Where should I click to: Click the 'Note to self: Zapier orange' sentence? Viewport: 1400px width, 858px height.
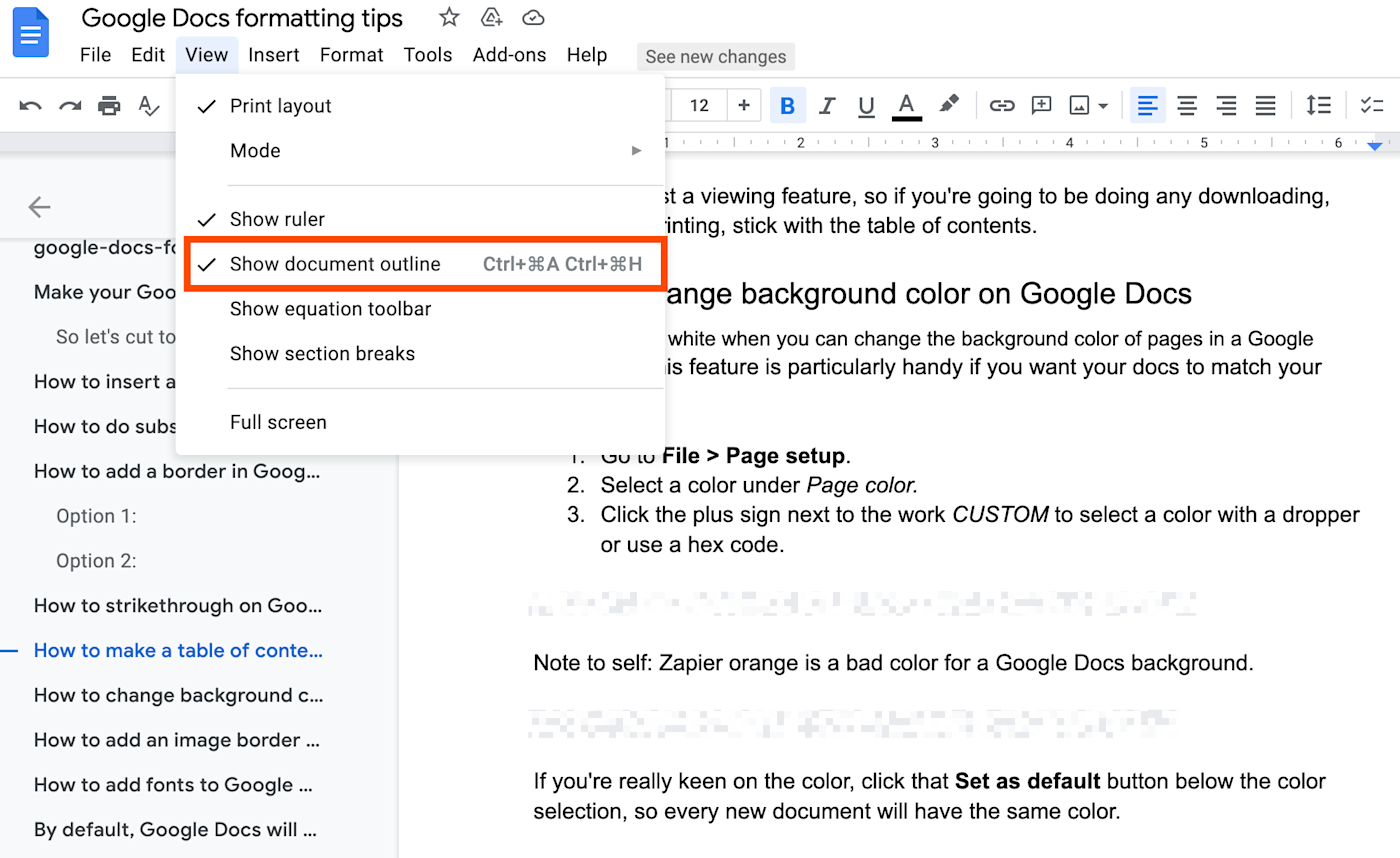[x=893, y=663]
